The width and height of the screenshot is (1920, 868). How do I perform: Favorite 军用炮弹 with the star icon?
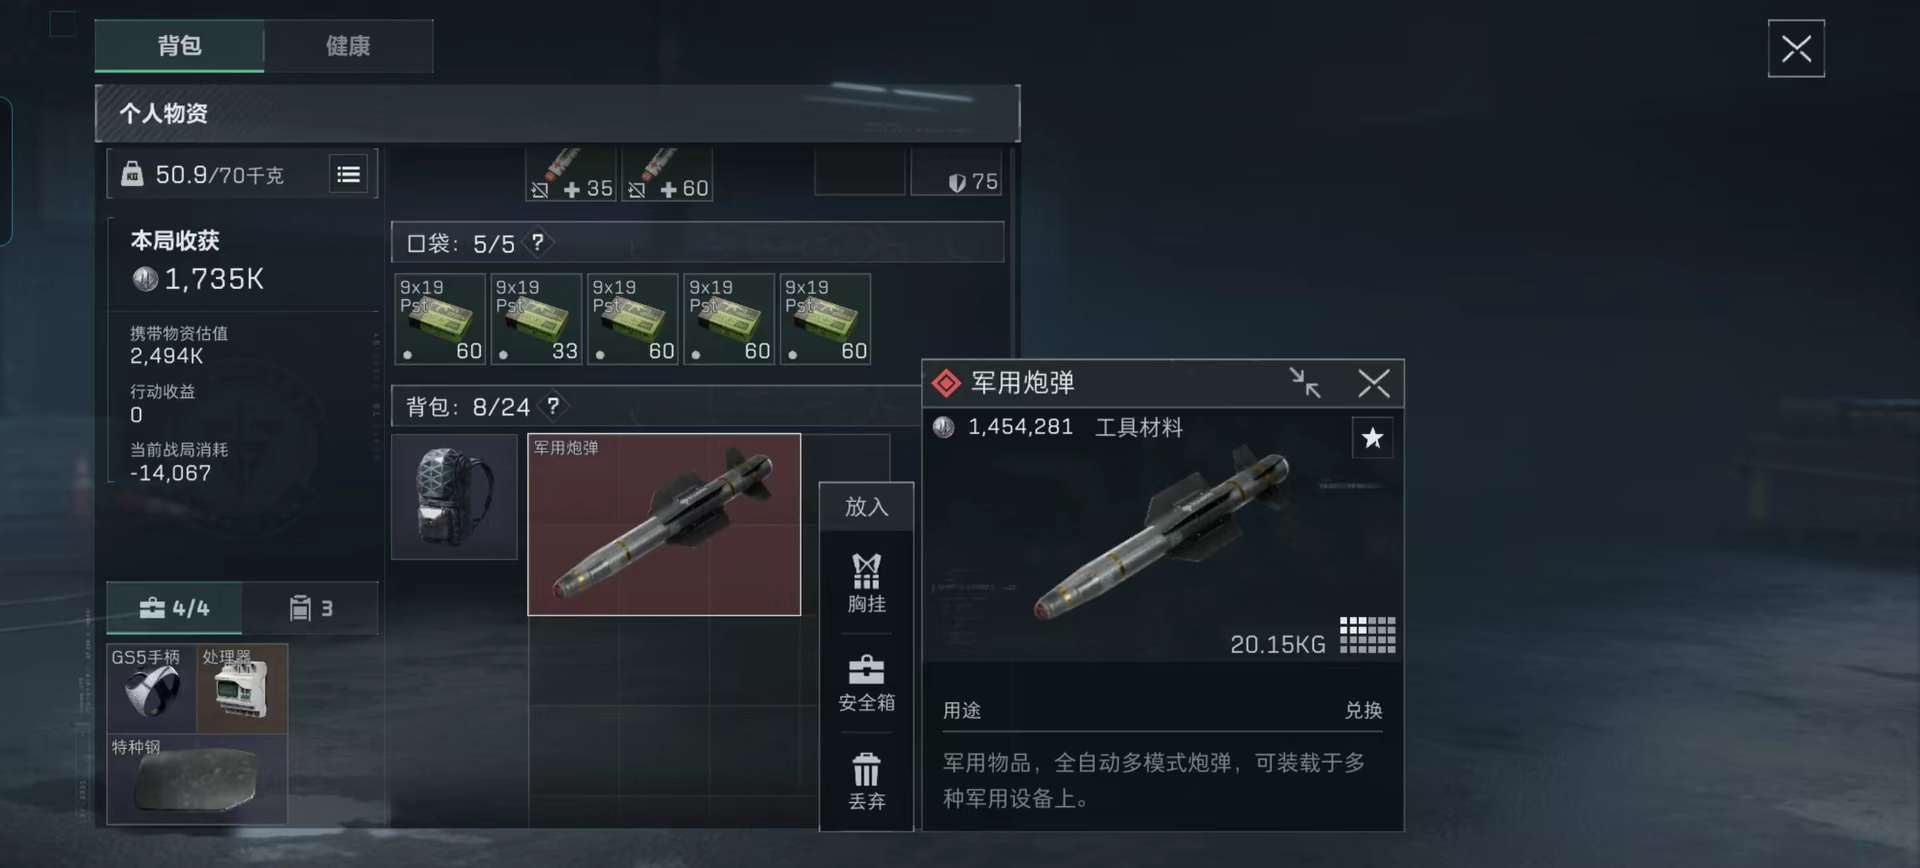(1372, 438)
